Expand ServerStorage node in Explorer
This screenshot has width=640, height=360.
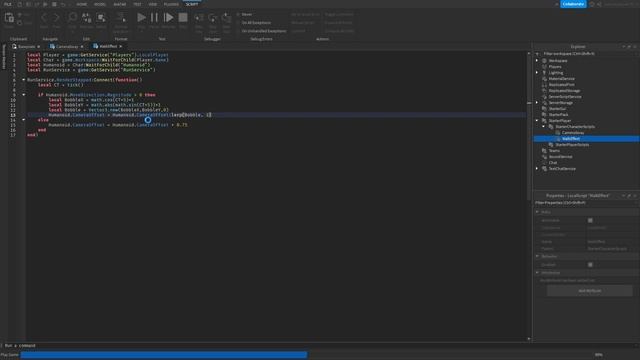537,103
